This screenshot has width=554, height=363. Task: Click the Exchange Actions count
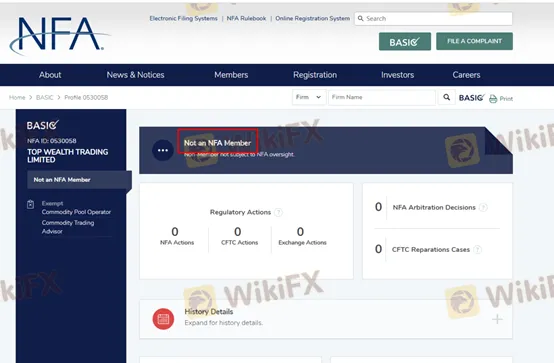(x=300, y=232)
